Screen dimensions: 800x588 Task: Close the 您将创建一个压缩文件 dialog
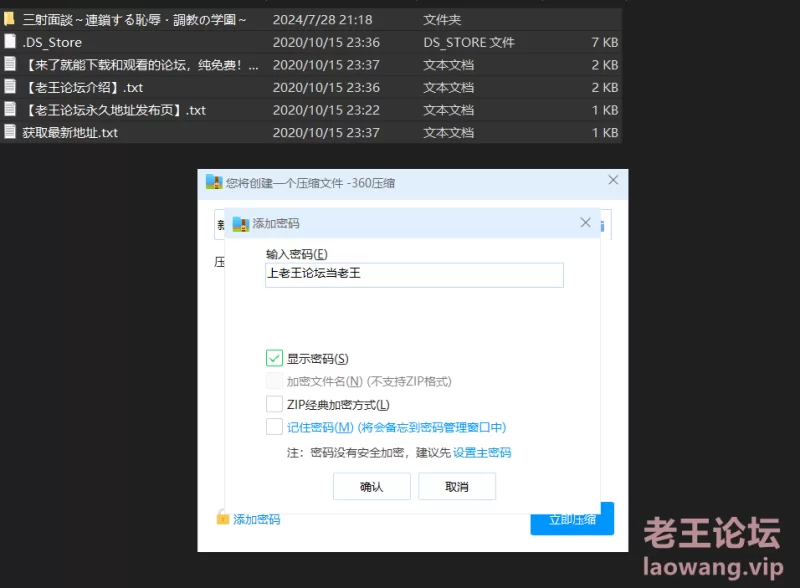click(613, 180)
